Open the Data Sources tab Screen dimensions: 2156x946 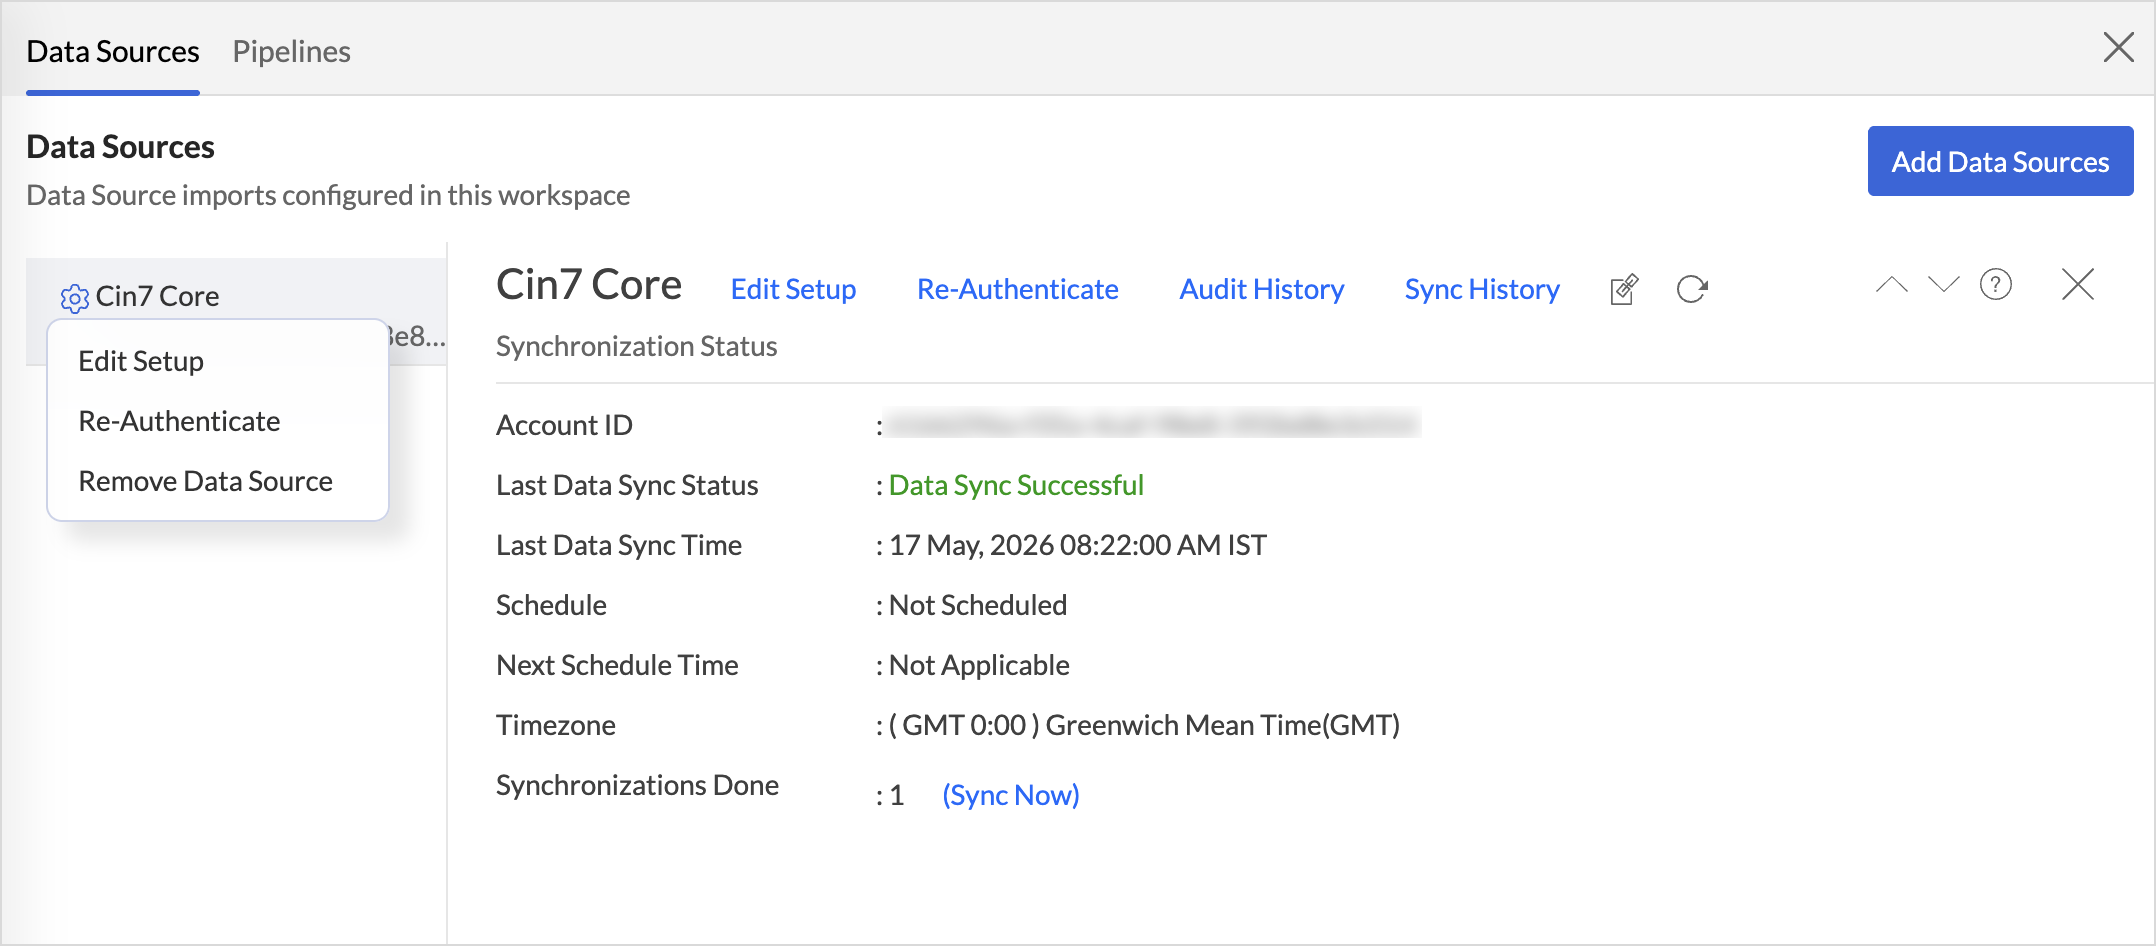113,51
